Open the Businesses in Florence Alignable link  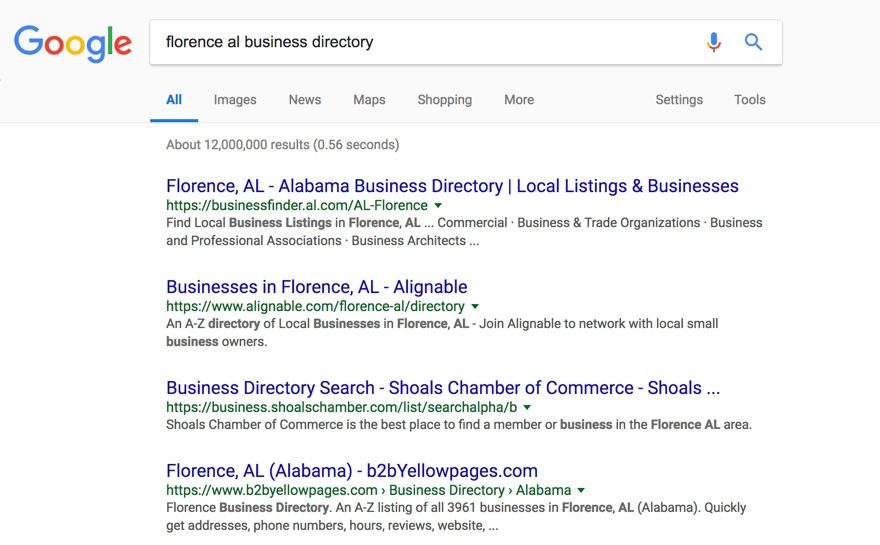[x=316, y=287]
